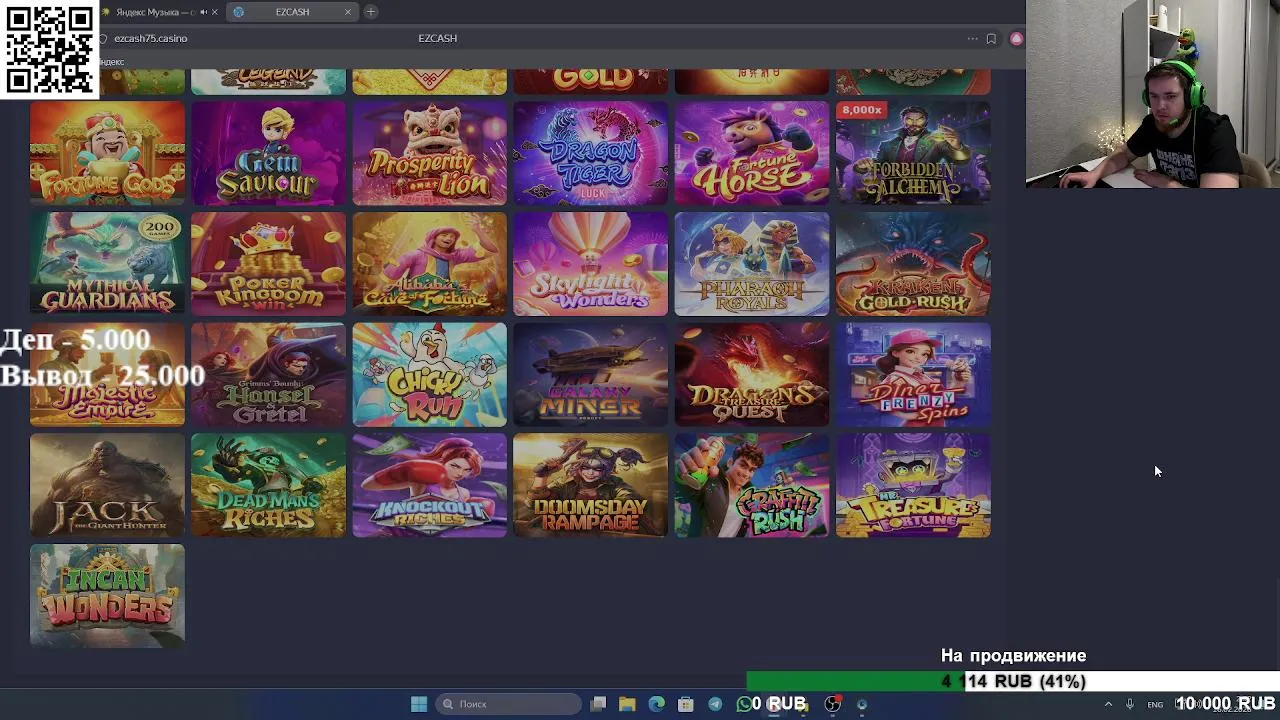Show hidden system tray icons

click(x=1108, y=704)
